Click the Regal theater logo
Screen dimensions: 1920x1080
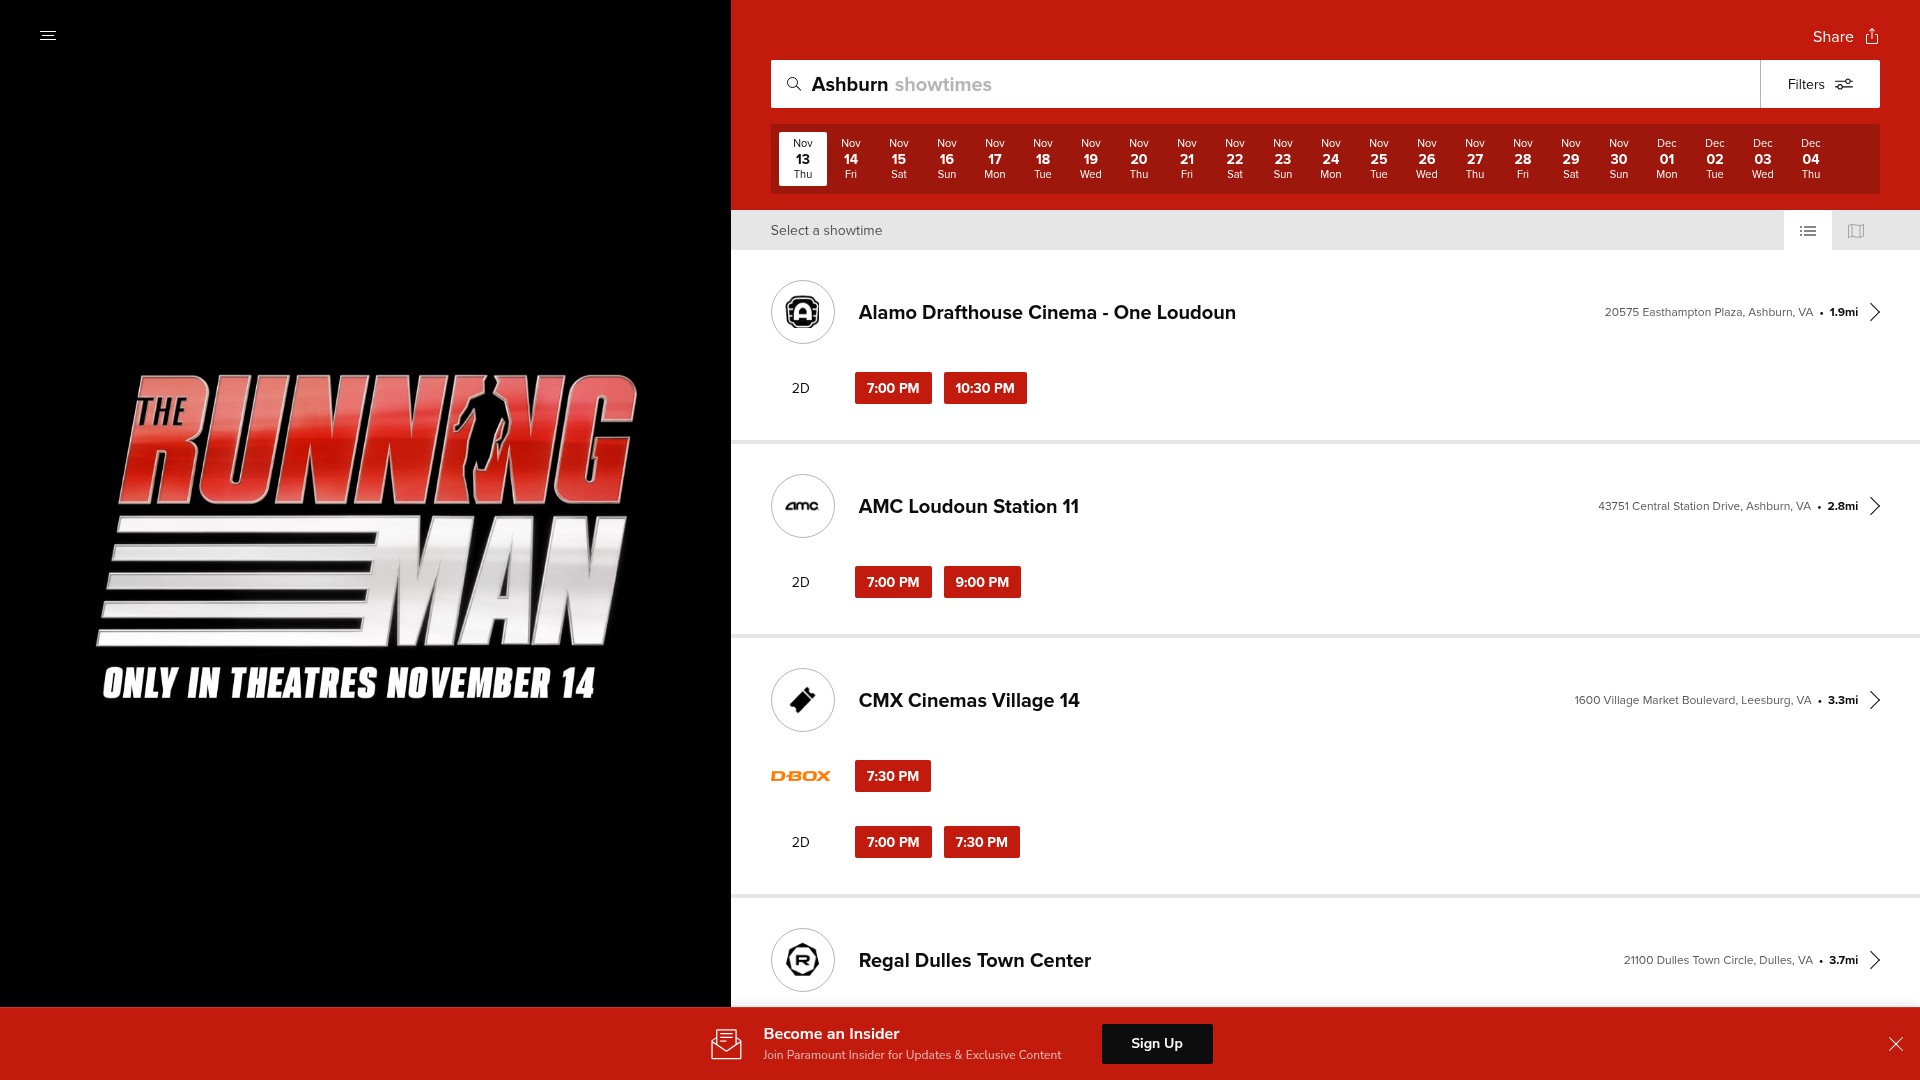803,960
